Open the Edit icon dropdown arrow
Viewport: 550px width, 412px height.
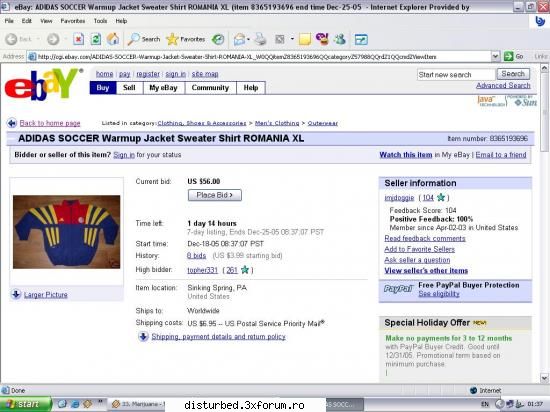point(292,39)
